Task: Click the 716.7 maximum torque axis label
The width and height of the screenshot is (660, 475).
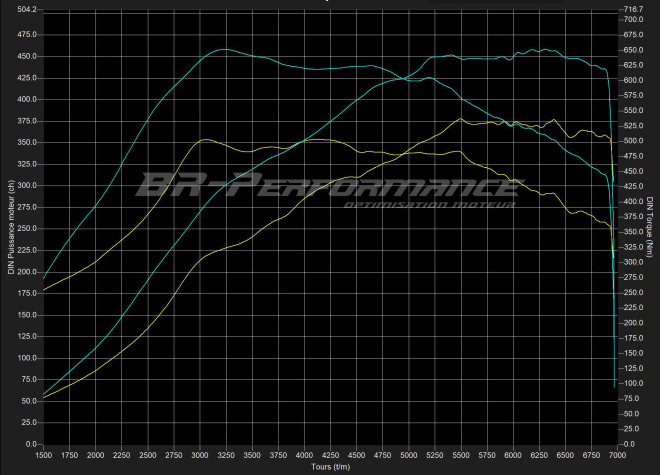Action: (x=633, y=9)
